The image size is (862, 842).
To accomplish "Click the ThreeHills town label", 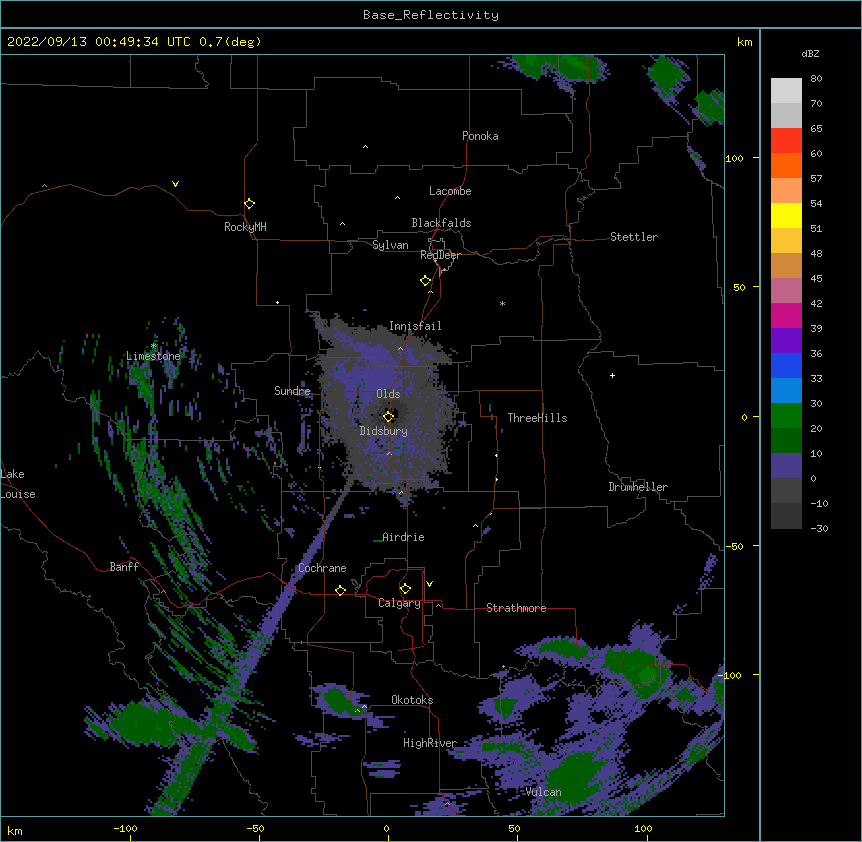I will point(537,418).
